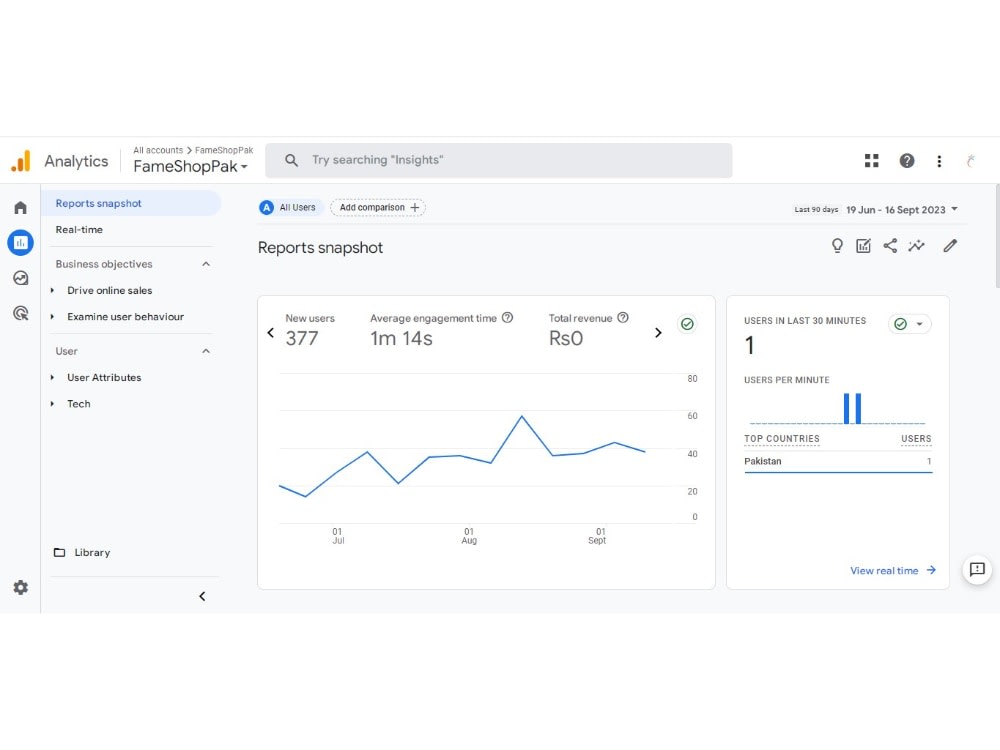Follow the View real time link
This screenshot has width=1000, height=750.
[x=893, y=570]
